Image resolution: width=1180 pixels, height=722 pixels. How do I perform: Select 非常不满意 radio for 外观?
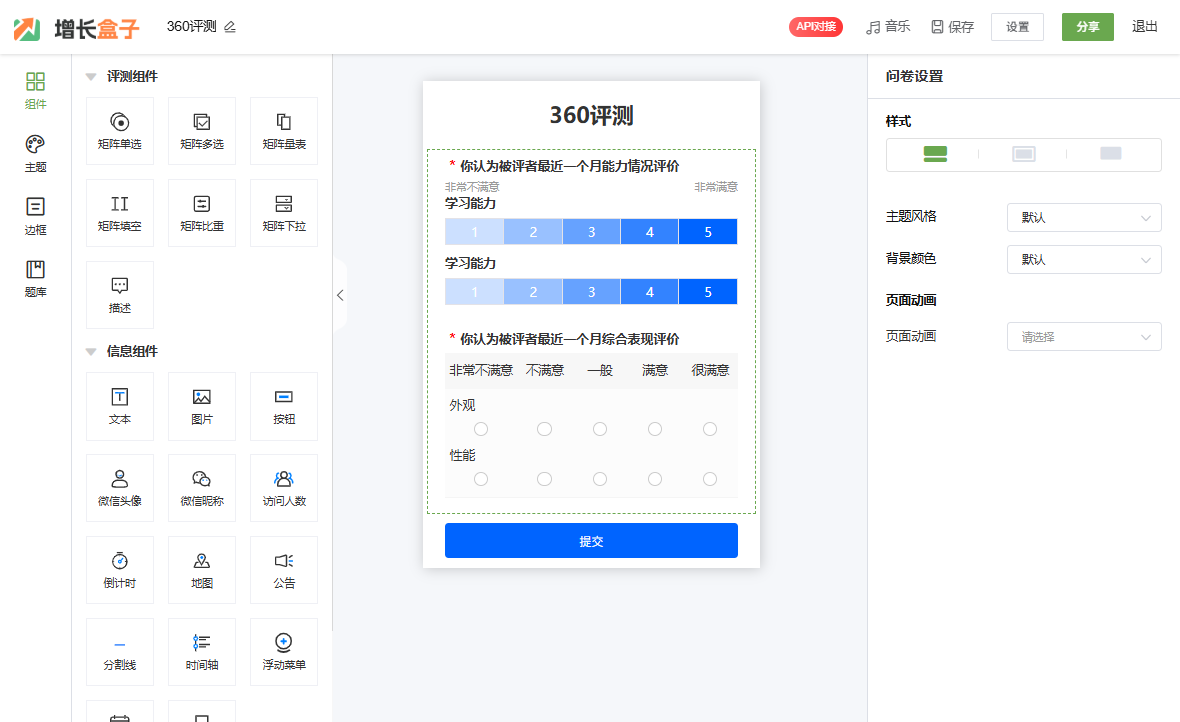coord(481,429)
